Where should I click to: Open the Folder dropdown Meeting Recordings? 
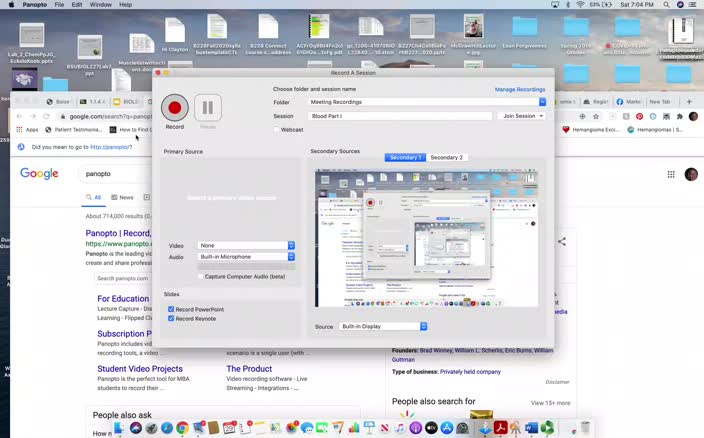(x=427, y=102)
